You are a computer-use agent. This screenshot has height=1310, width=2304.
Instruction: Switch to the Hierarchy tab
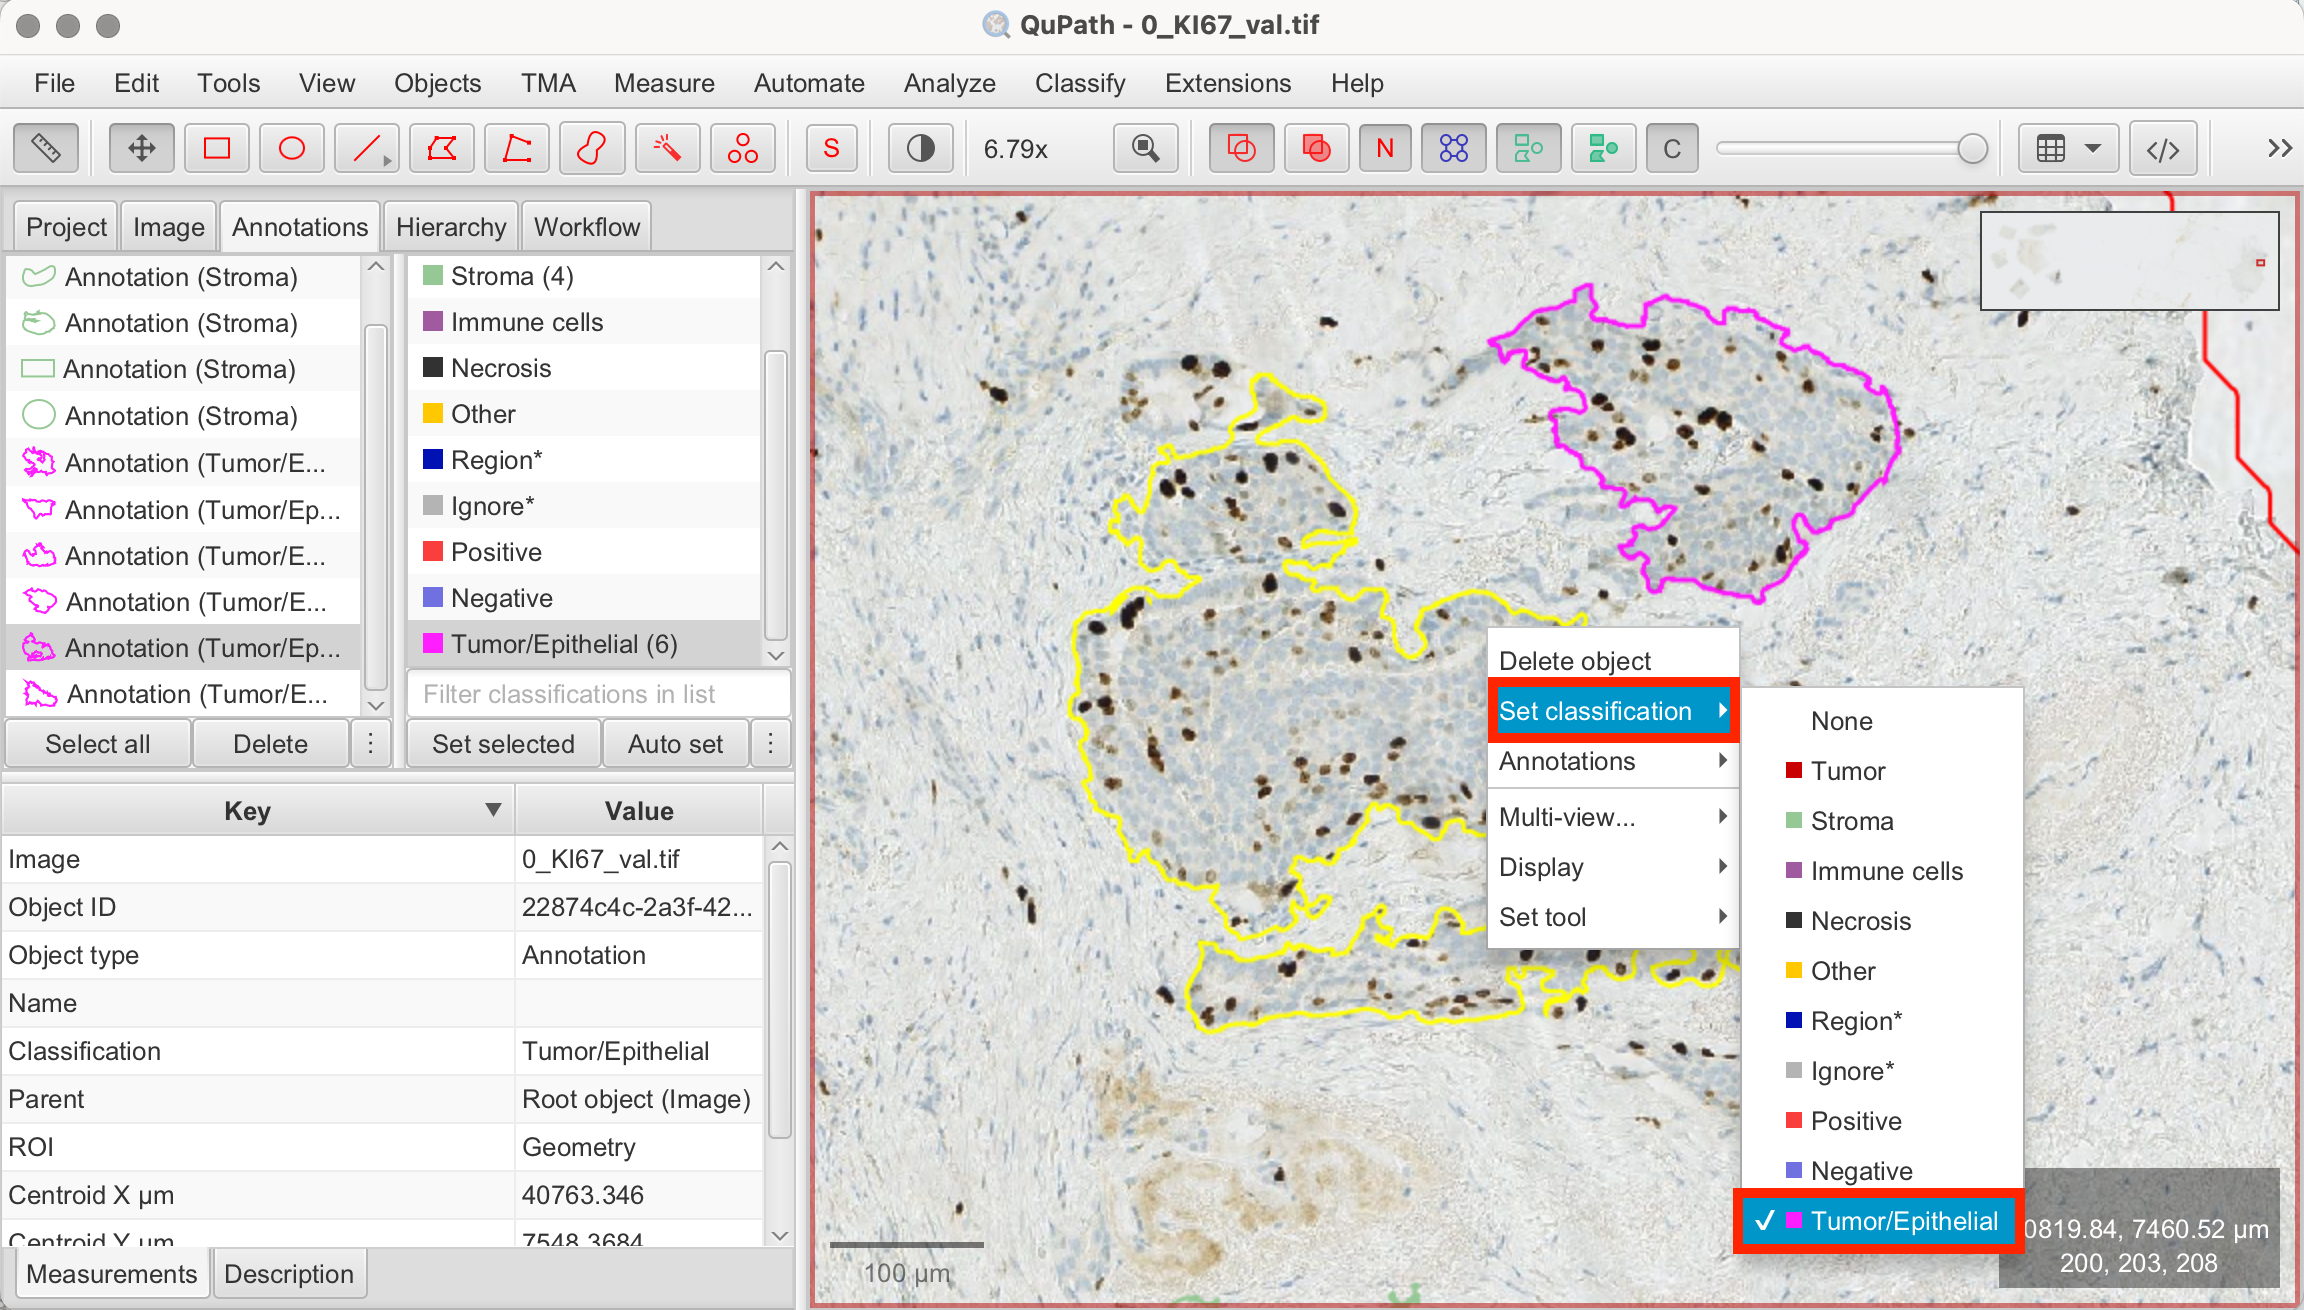click(x=450, y=226)
